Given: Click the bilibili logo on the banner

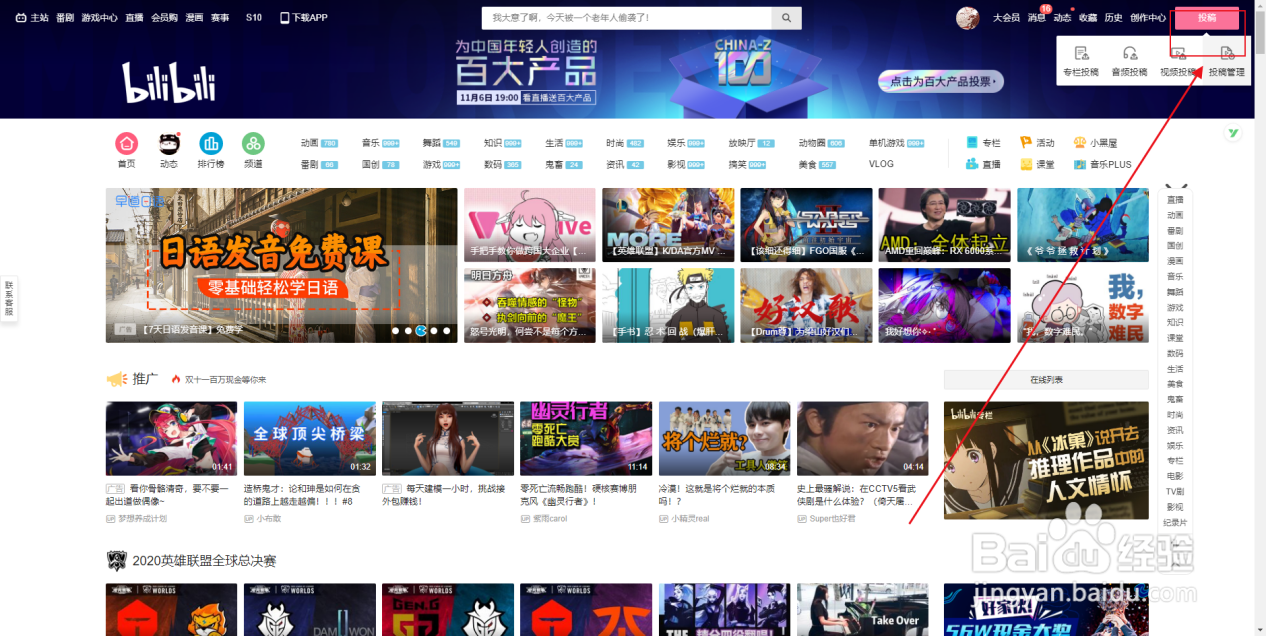Looking at the screenshot, I should click(x=170, y=82).
